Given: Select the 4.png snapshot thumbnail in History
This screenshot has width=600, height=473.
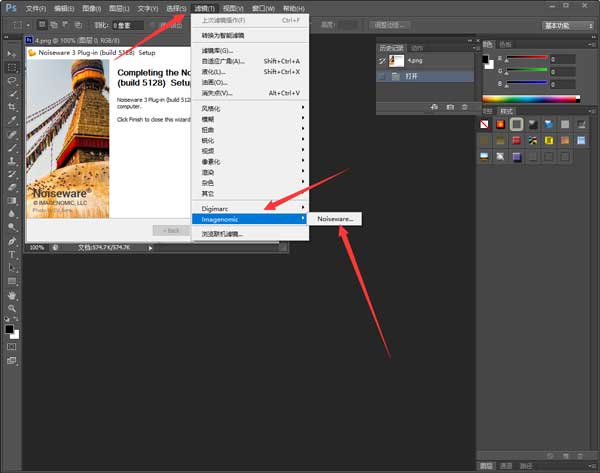Looking at the screenshot, I should point(396,61).
